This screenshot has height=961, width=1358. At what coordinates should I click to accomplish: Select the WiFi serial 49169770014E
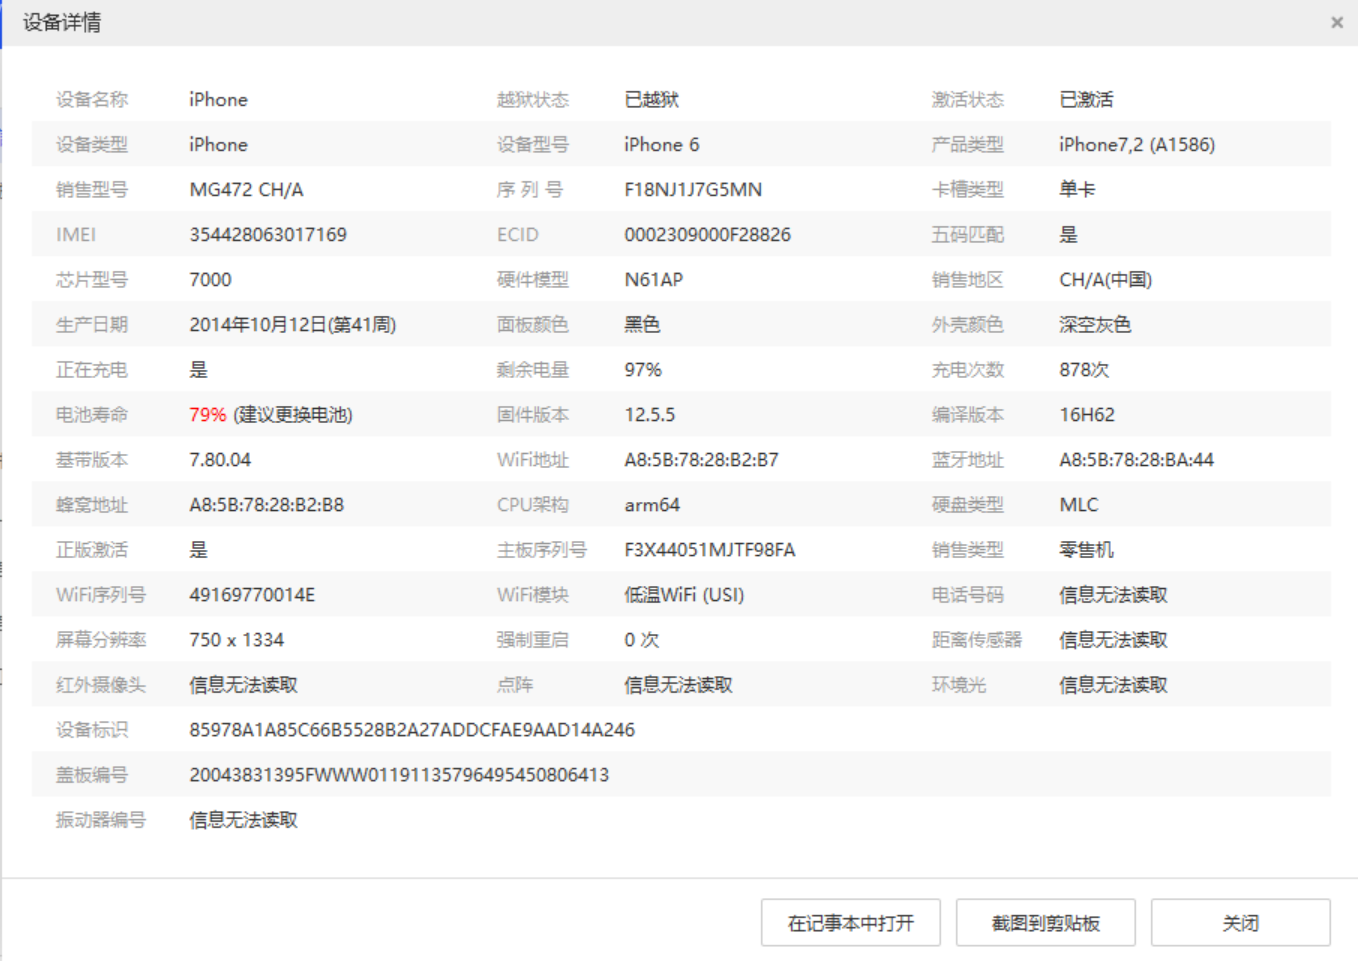point(252,595)
